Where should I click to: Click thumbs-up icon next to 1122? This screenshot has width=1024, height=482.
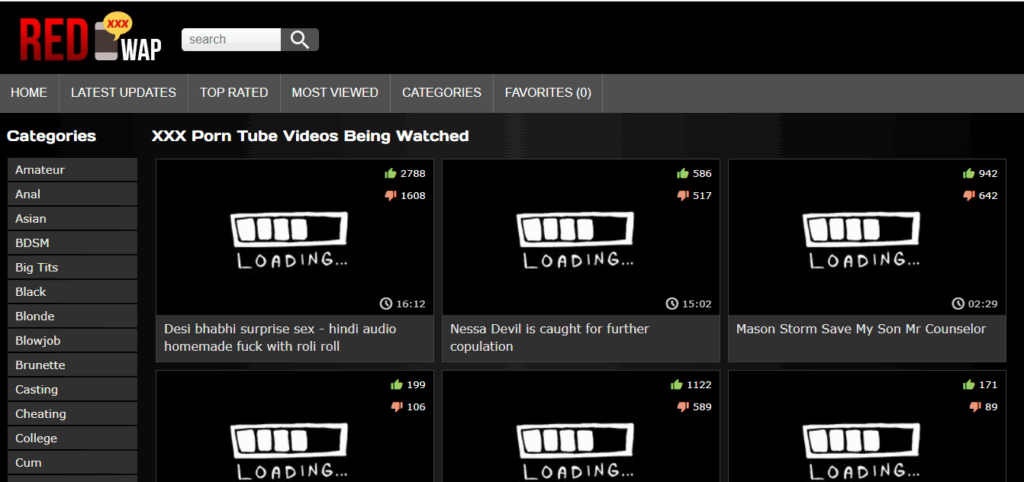pyautogui.click(x=677, y=384)
